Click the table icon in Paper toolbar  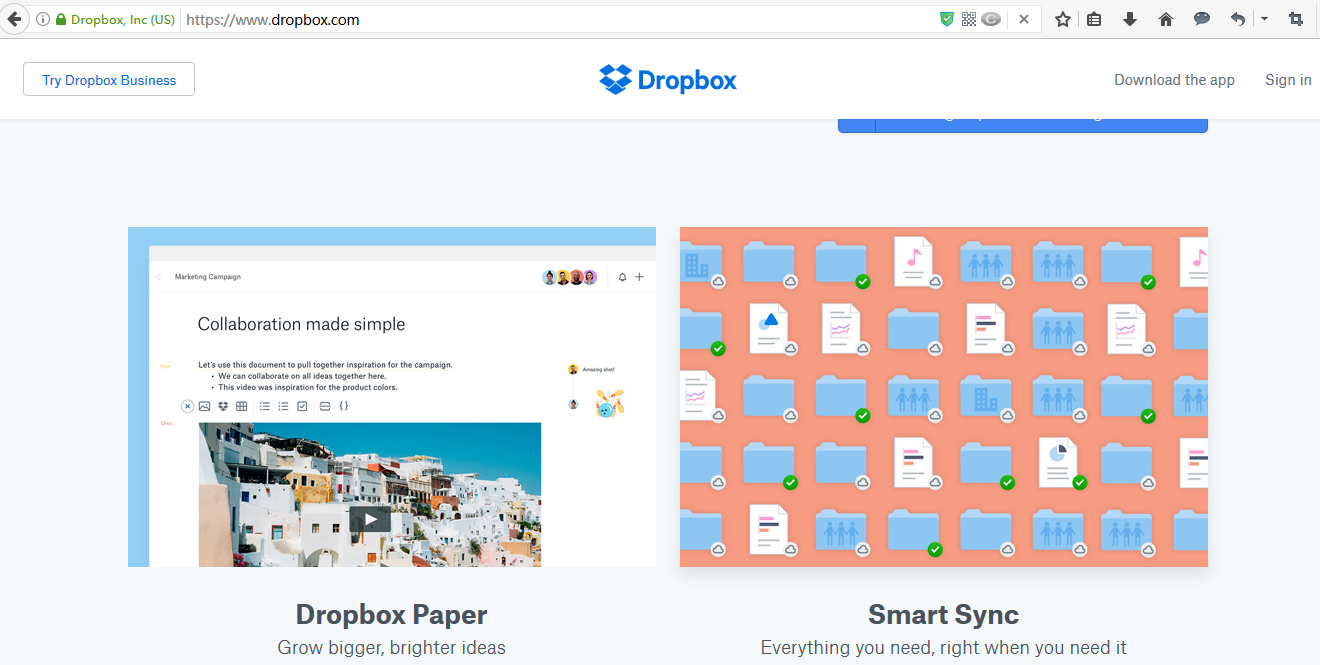[241, 406]
